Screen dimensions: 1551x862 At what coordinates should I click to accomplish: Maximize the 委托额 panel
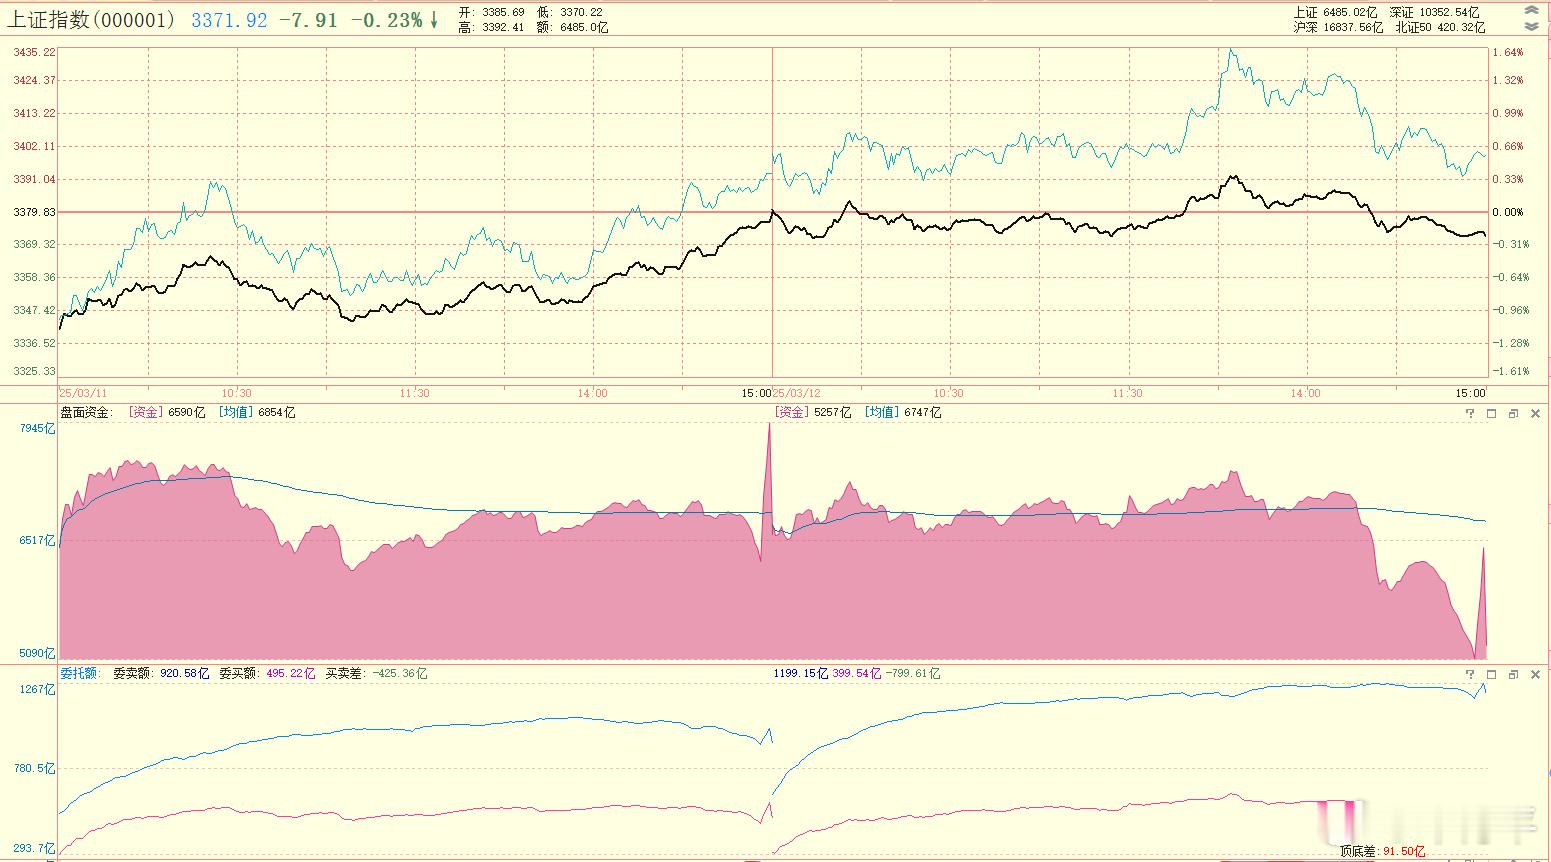point(1491,675)
